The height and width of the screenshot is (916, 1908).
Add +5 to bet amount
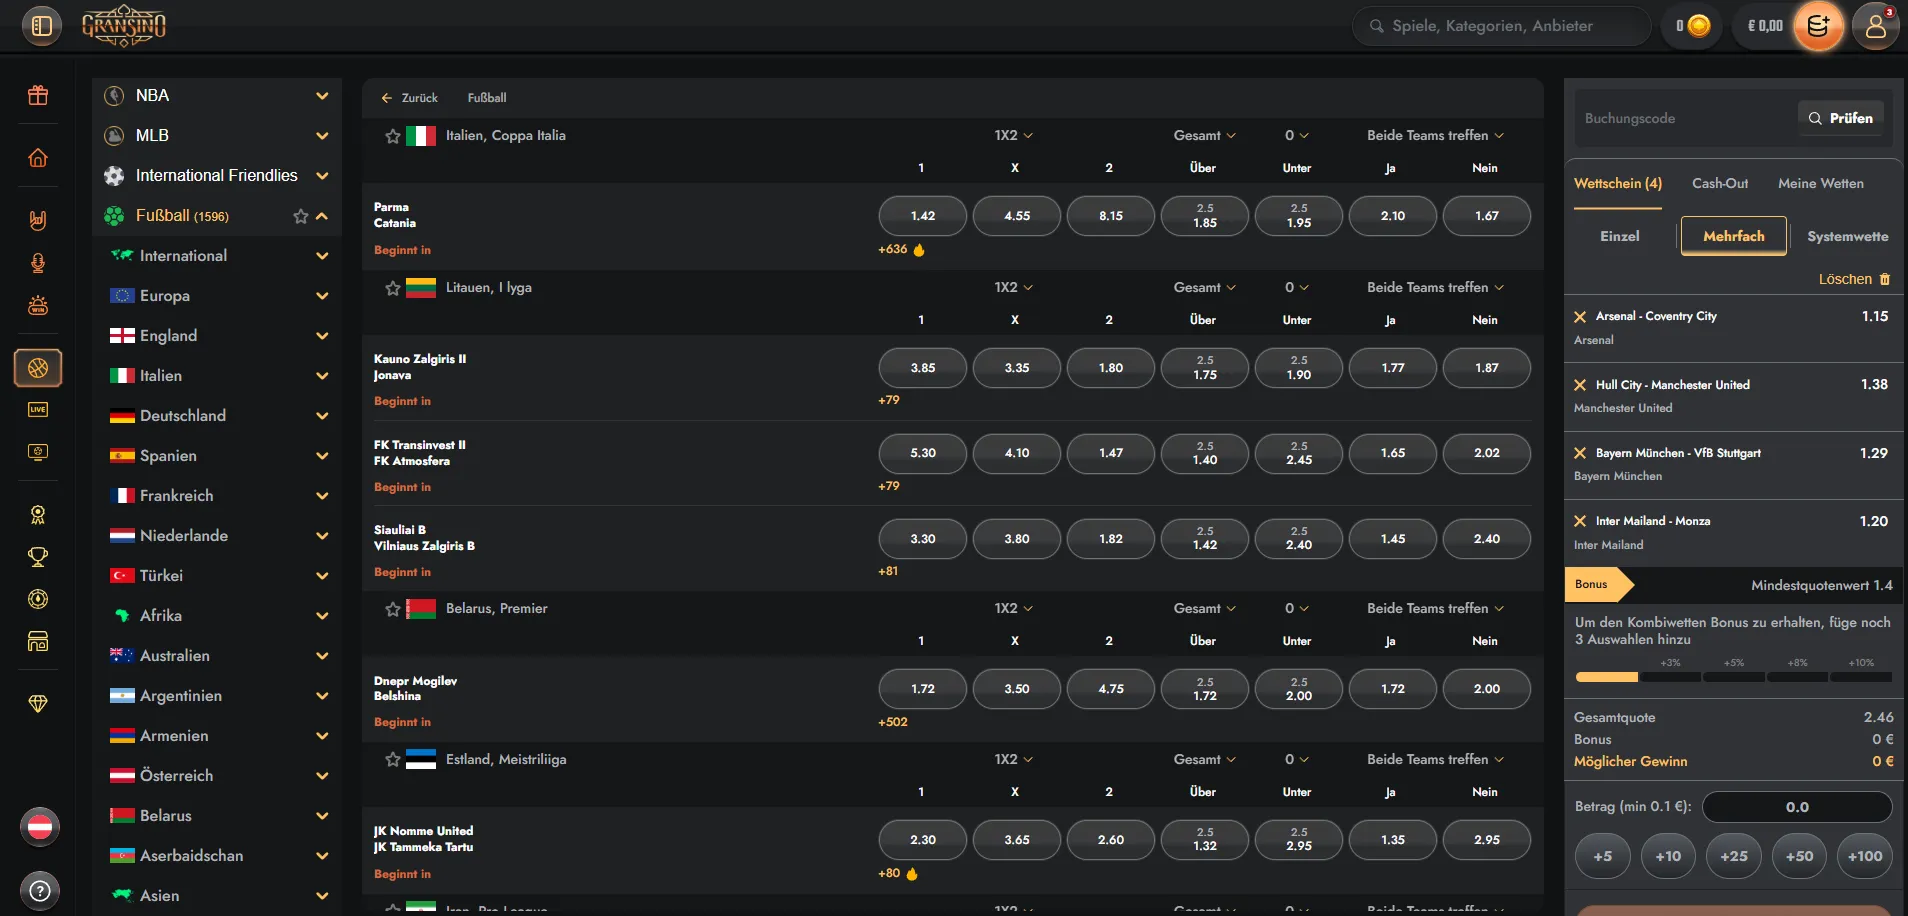click(1603, 857)
